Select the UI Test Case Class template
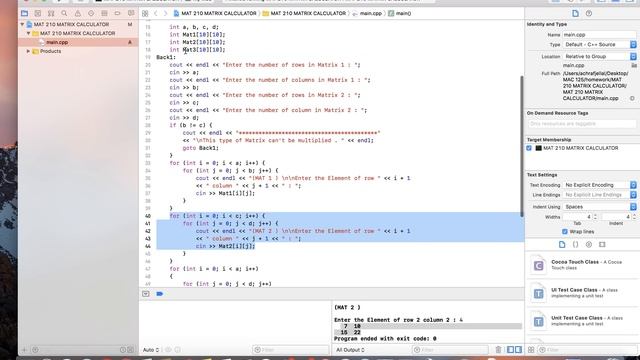The width and height of the screenshot is (640, 360). coord(582,293)
